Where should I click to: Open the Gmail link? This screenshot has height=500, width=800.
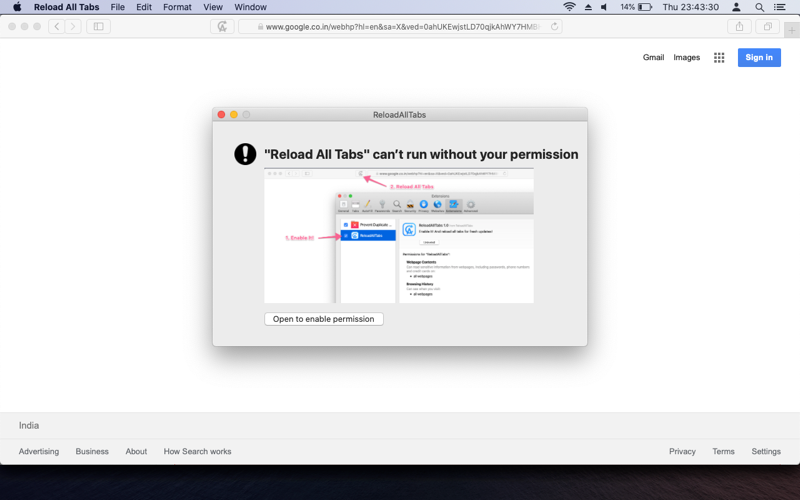pos(653,58)
